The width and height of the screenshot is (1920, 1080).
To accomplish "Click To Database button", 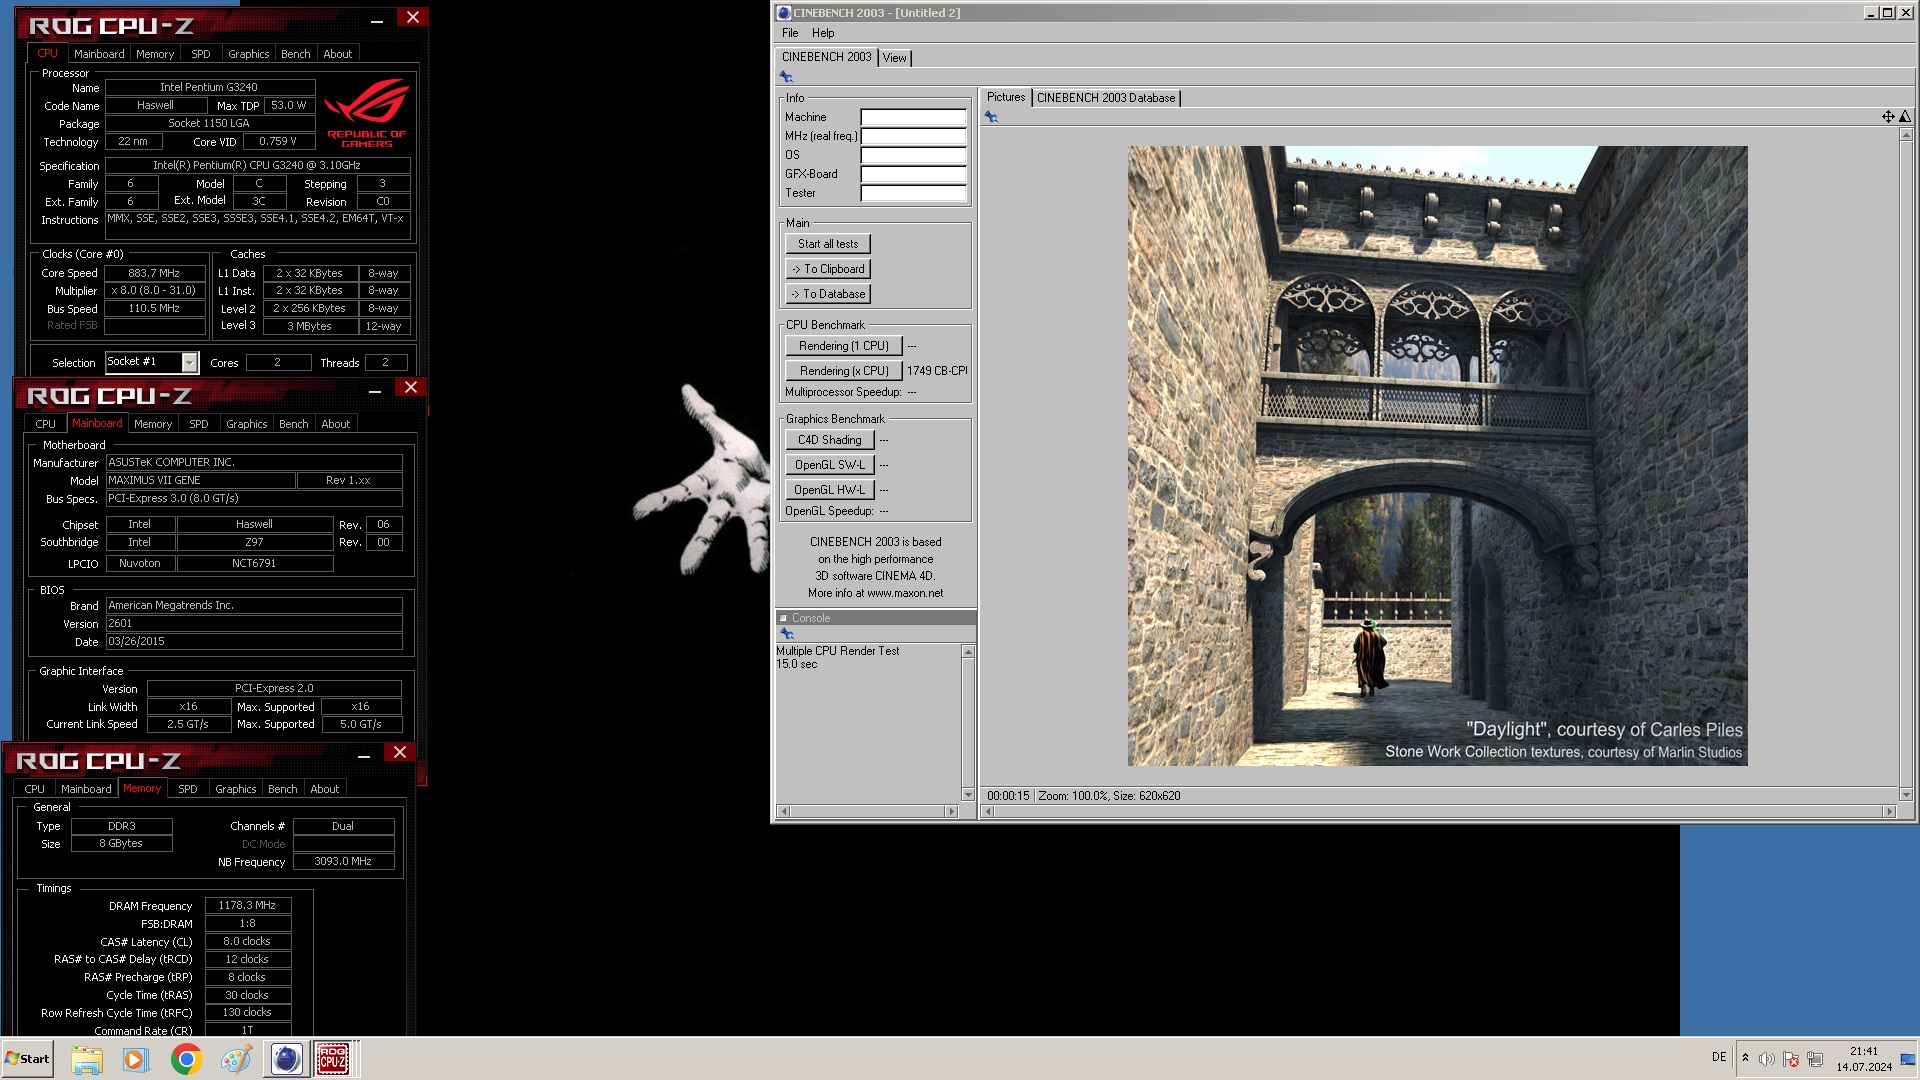I will pos(828,294).
